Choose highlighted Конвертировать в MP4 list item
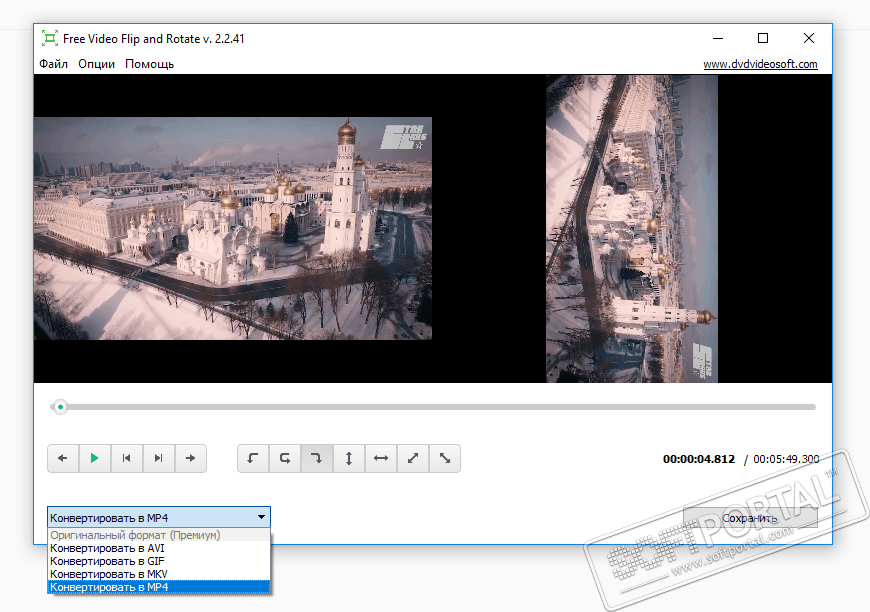 [x=159, y=587]
